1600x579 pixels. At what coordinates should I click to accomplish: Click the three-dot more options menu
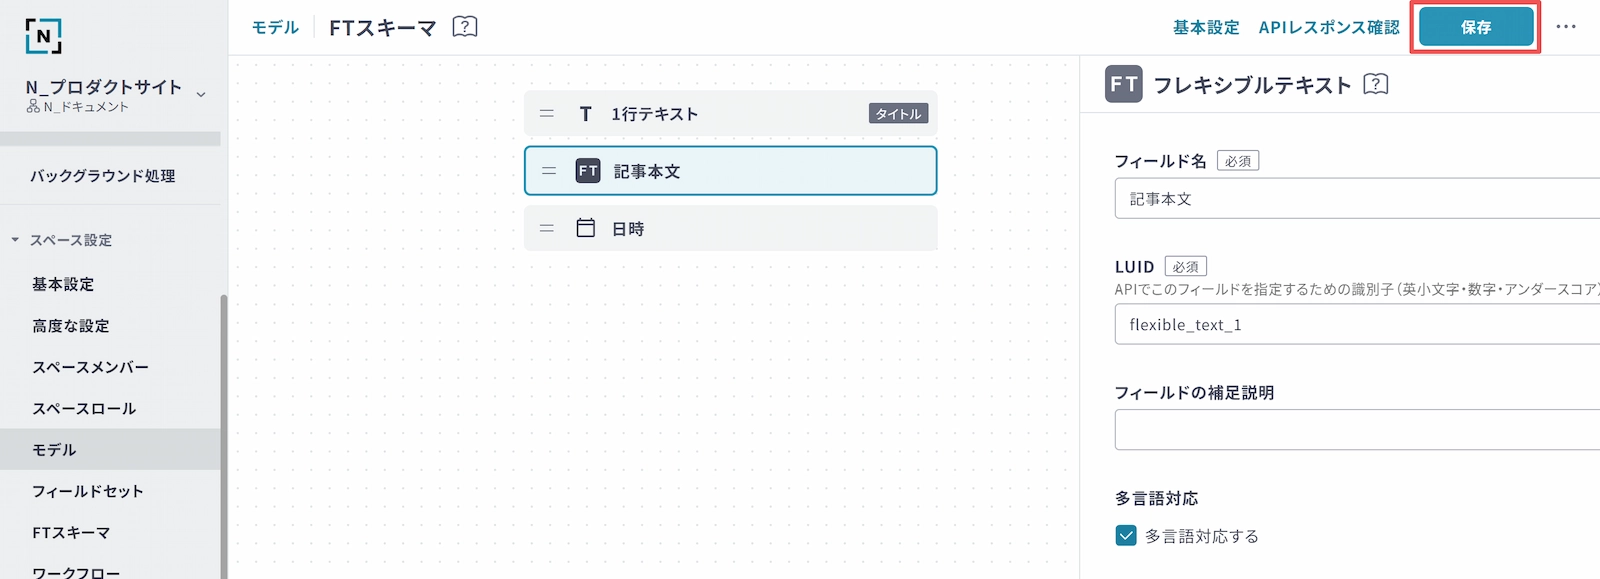(1566, 27)
